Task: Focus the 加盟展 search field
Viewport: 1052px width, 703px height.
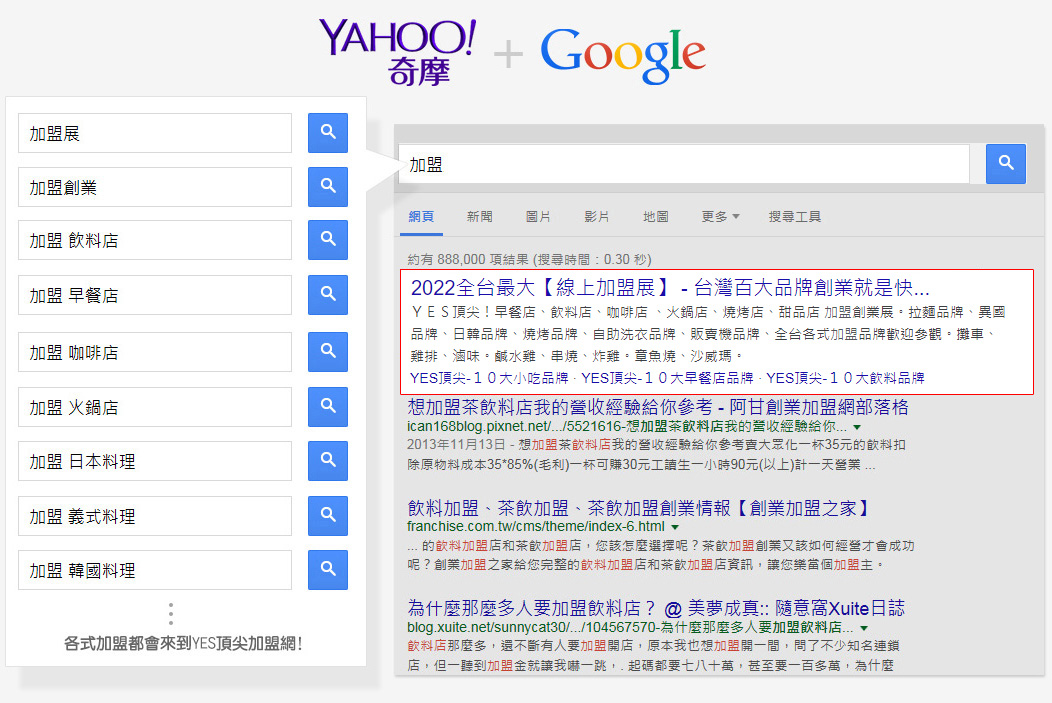Action: coord(155,133)
